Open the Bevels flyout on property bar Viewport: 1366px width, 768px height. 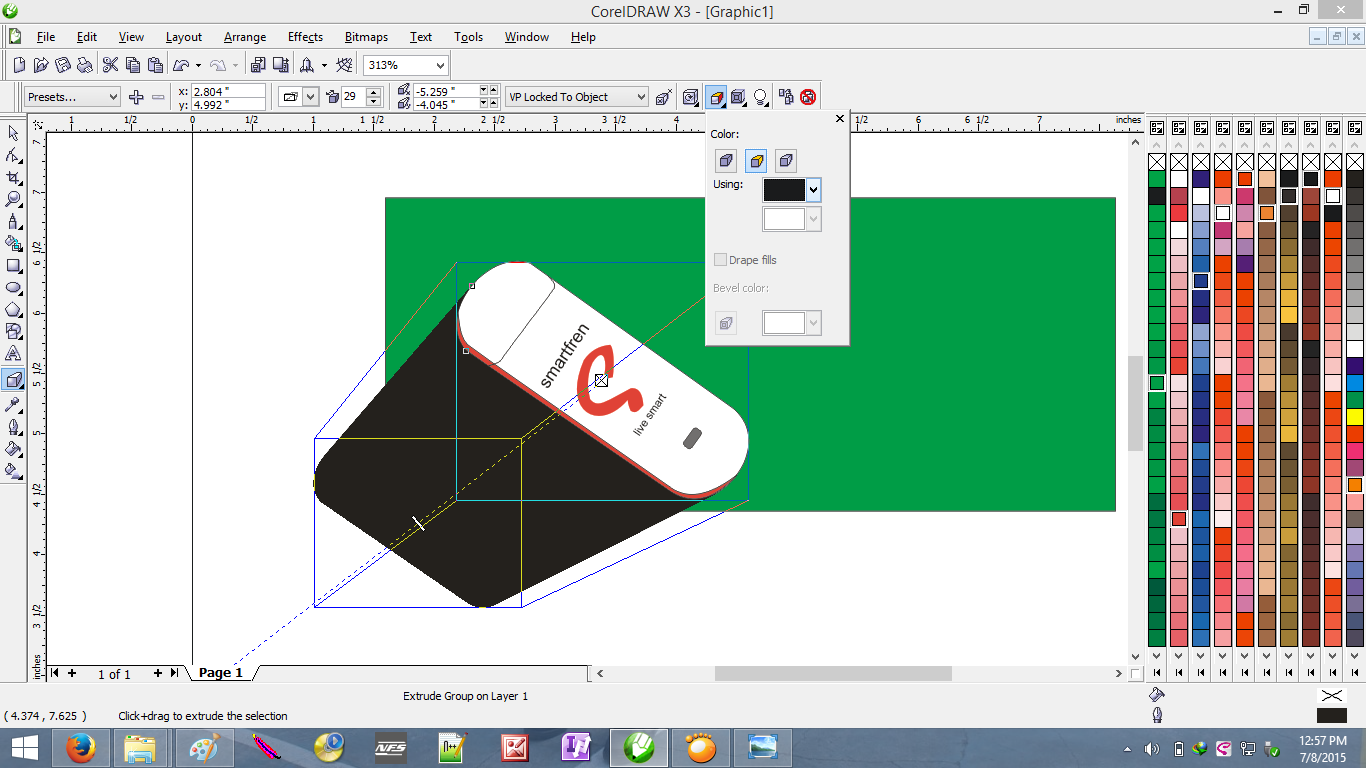[737, 96]
